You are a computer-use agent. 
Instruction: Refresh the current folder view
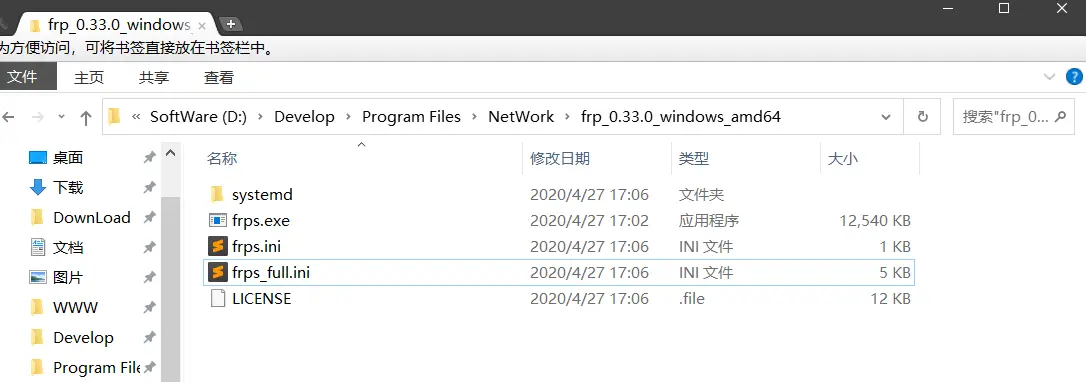(x=923, y=117)
